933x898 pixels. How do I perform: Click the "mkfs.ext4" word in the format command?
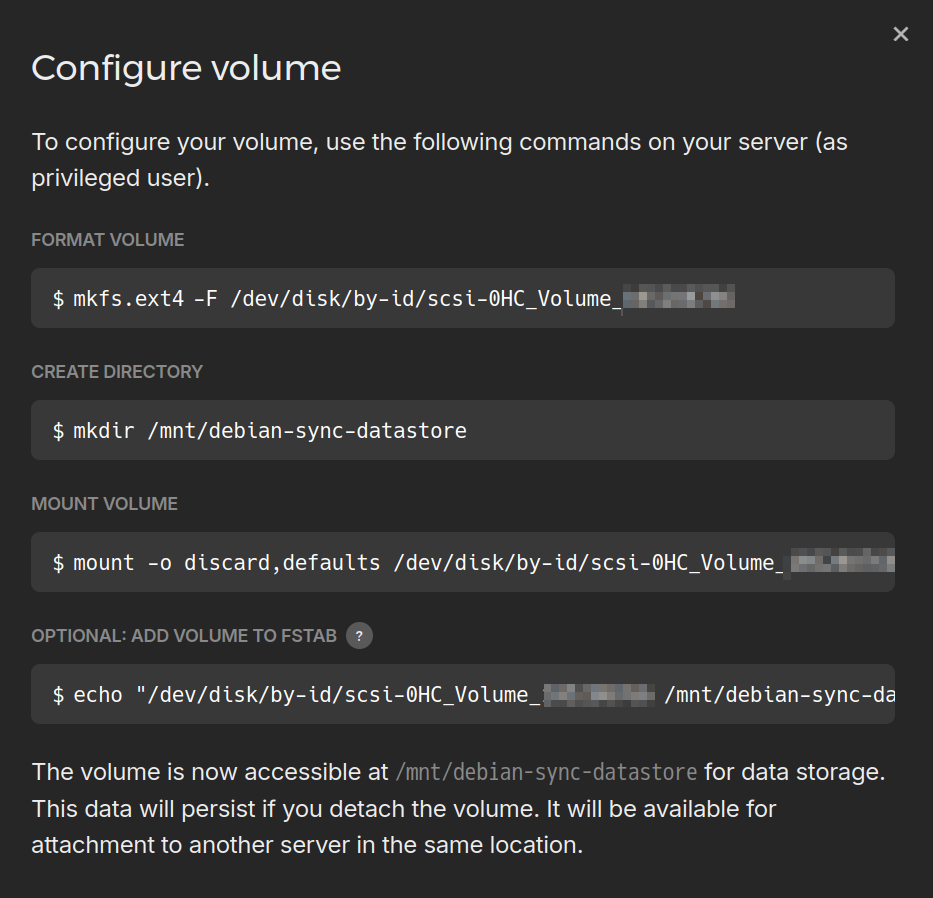[129, 298]
